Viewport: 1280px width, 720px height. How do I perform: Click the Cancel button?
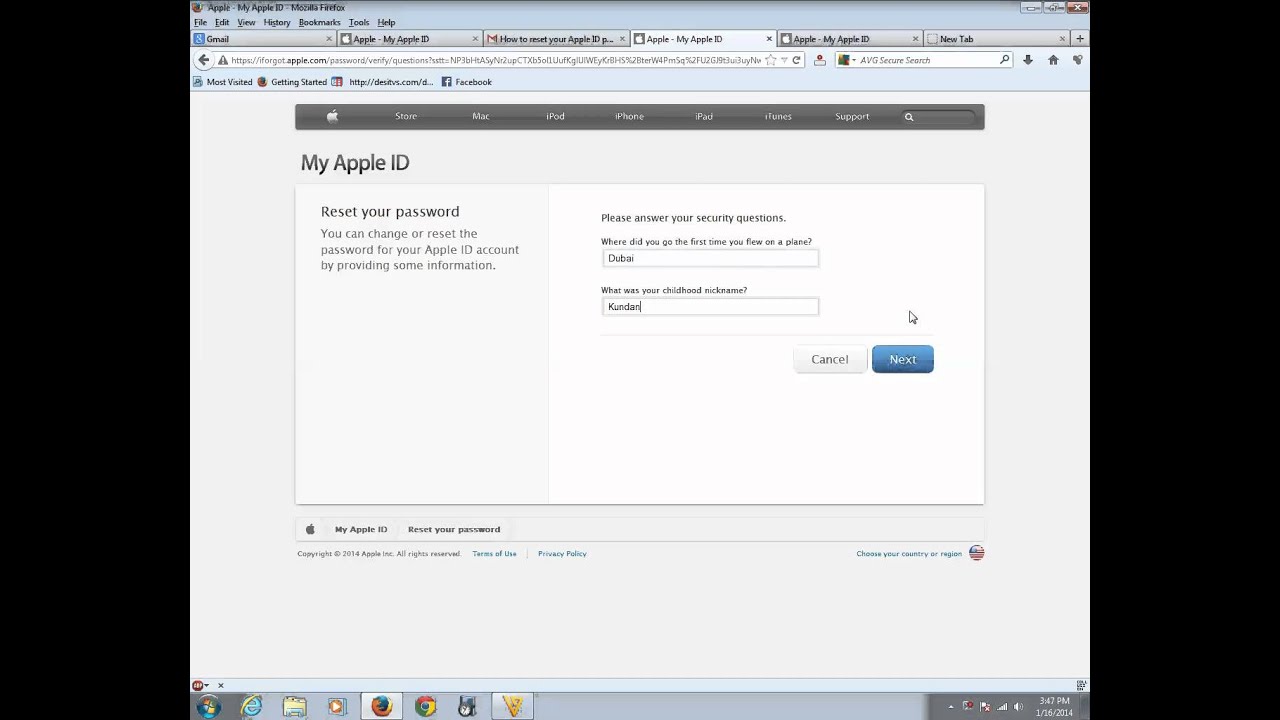point(830,359)
